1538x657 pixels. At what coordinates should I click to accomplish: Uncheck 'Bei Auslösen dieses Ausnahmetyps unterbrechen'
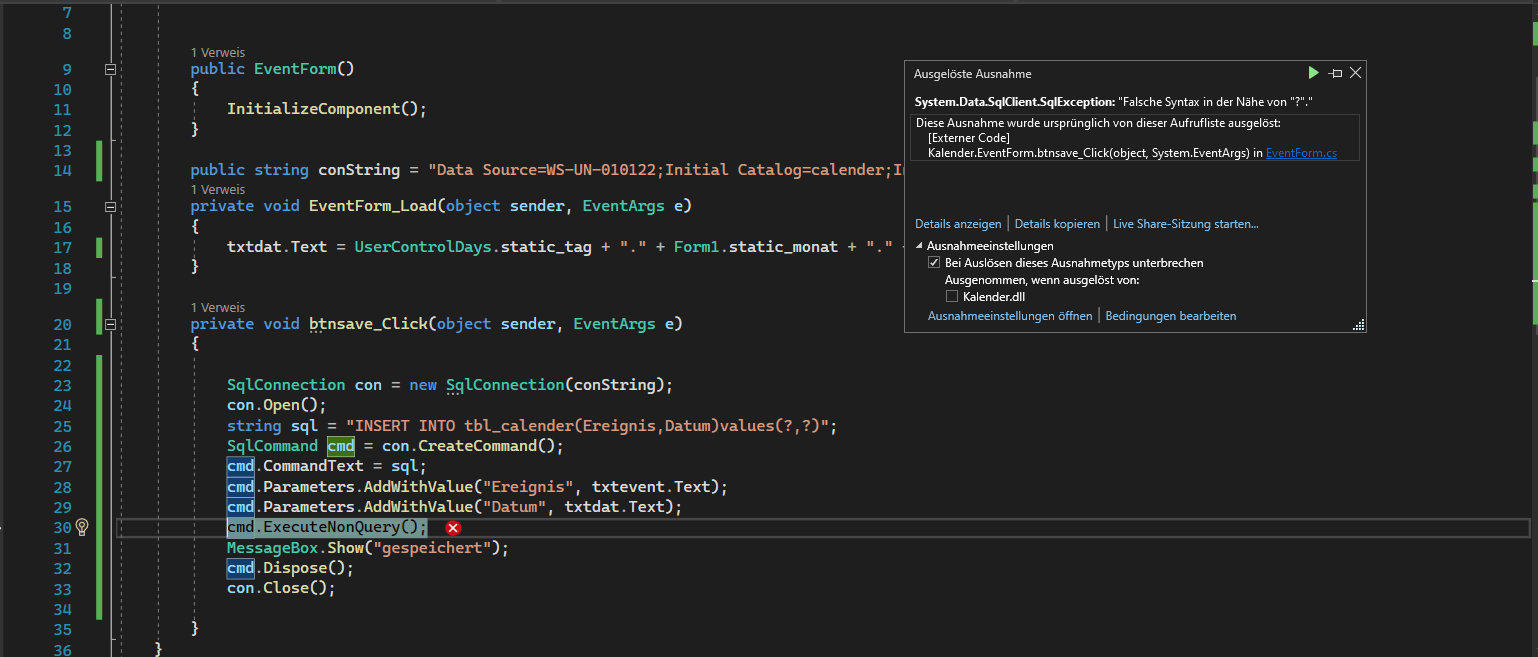click(x=934, y=263)
